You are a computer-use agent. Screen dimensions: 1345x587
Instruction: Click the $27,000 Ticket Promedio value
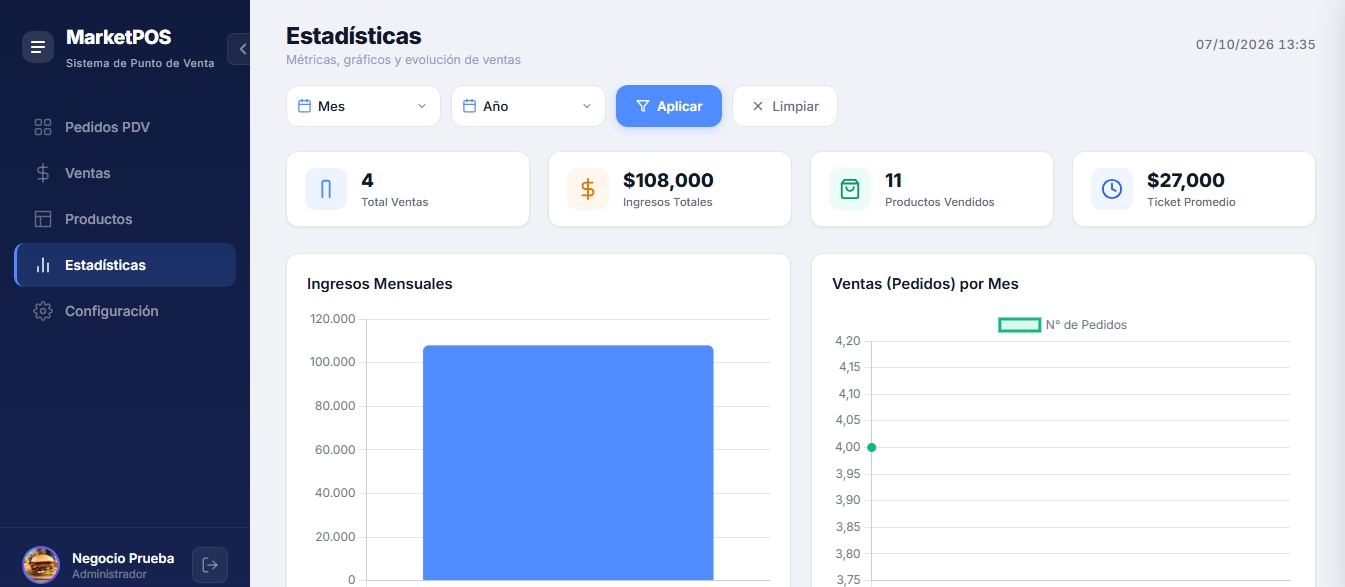coord(1186,181)
